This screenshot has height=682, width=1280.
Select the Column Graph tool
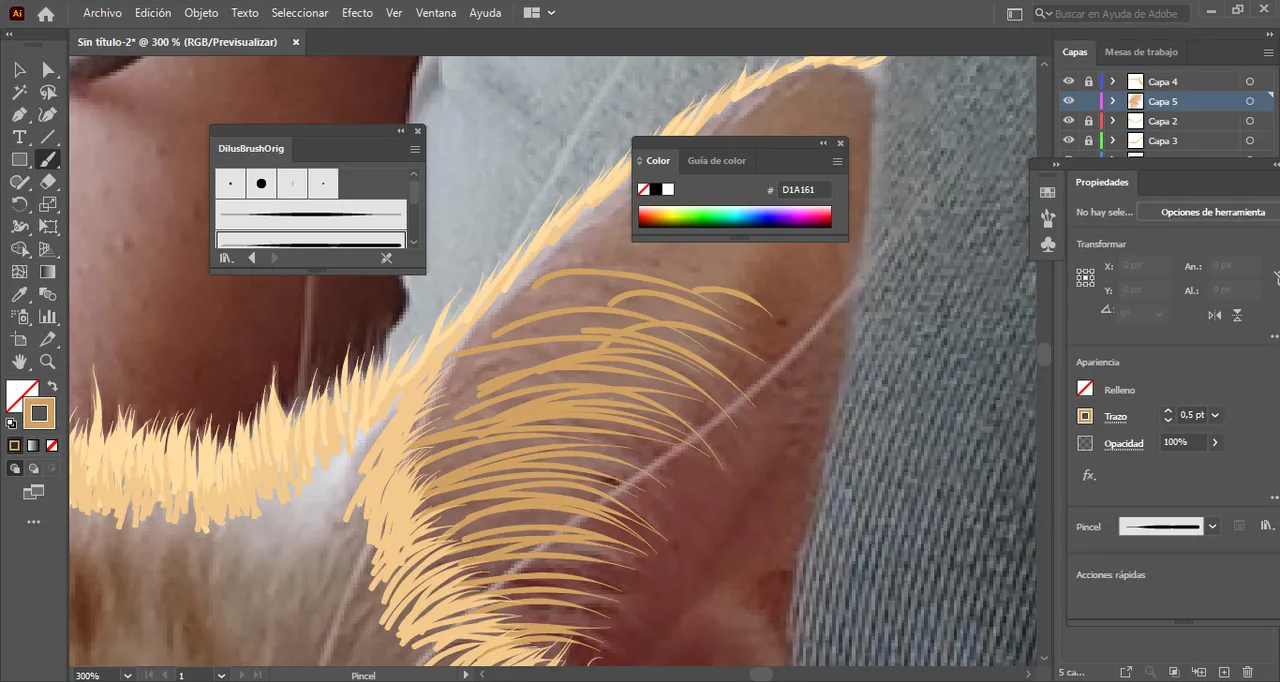[x=47, y=316]
